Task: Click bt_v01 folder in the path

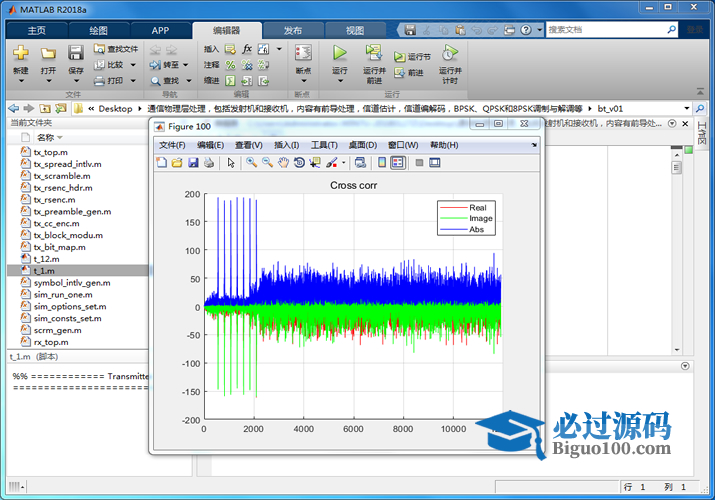Action: click(610, 108)
